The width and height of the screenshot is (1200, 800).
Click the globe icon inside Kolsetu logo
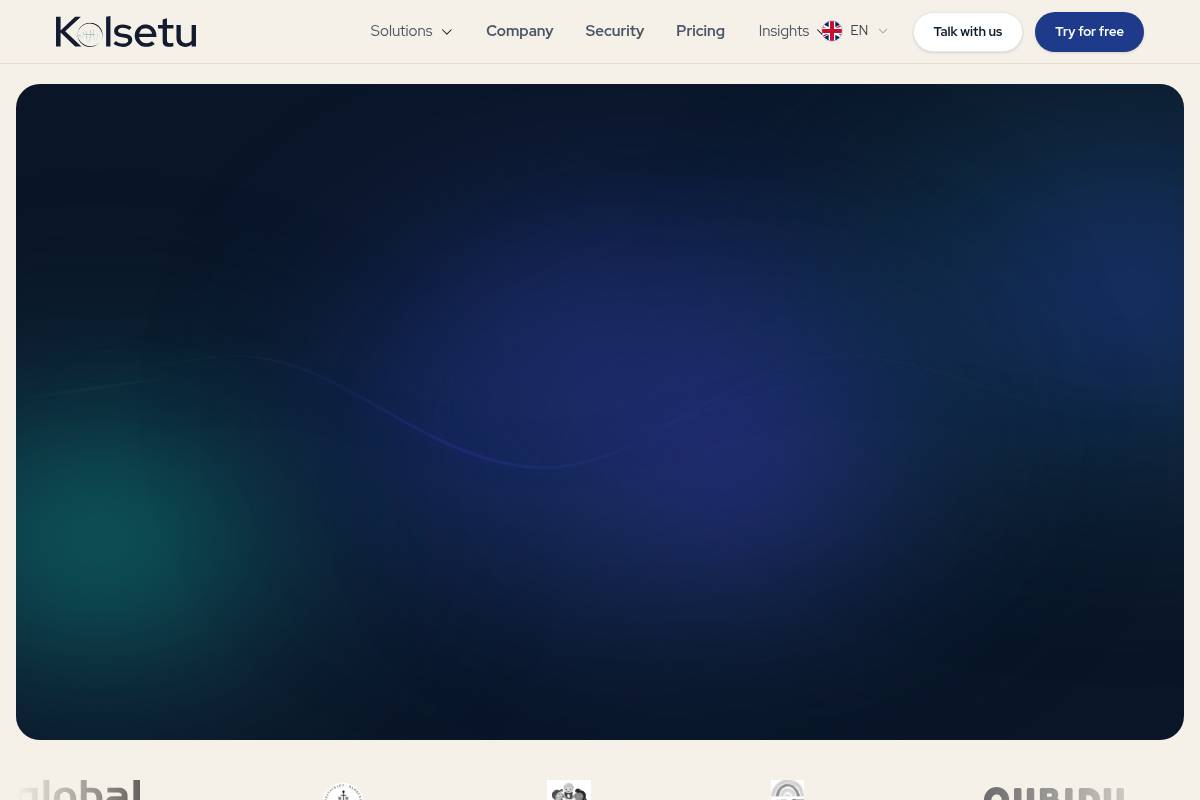tap(89, 36)
